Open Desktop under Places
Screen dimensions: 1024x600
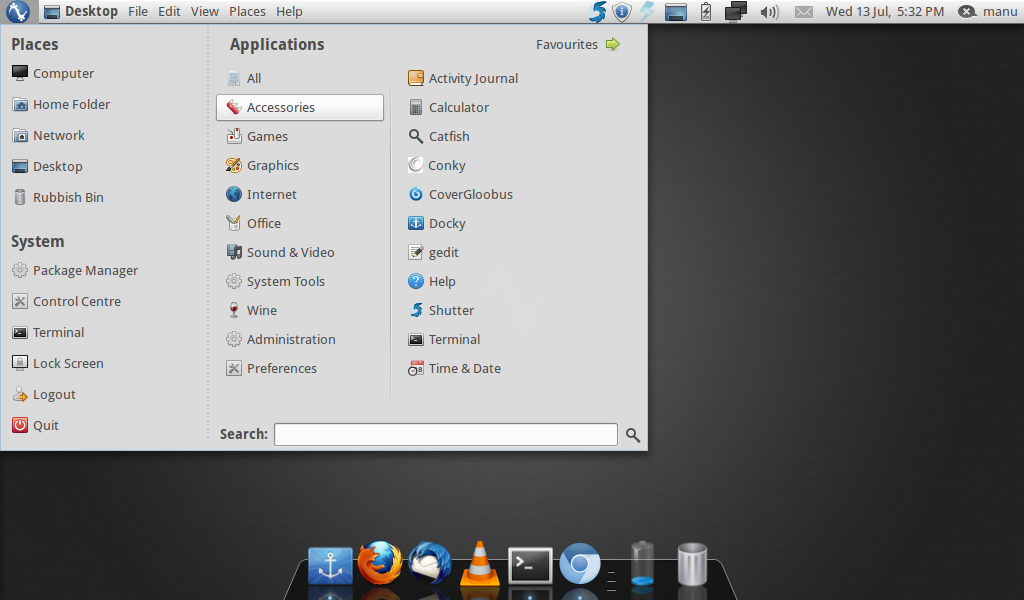[47, 166]
